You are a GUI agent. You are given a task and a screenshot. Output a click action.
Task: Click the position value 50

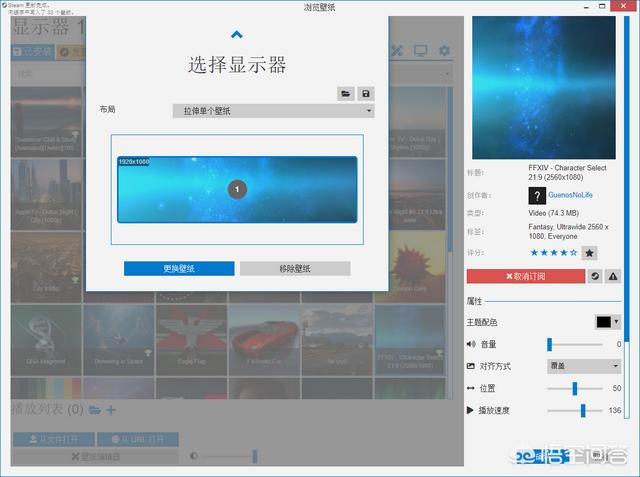[x=617, y=388]
